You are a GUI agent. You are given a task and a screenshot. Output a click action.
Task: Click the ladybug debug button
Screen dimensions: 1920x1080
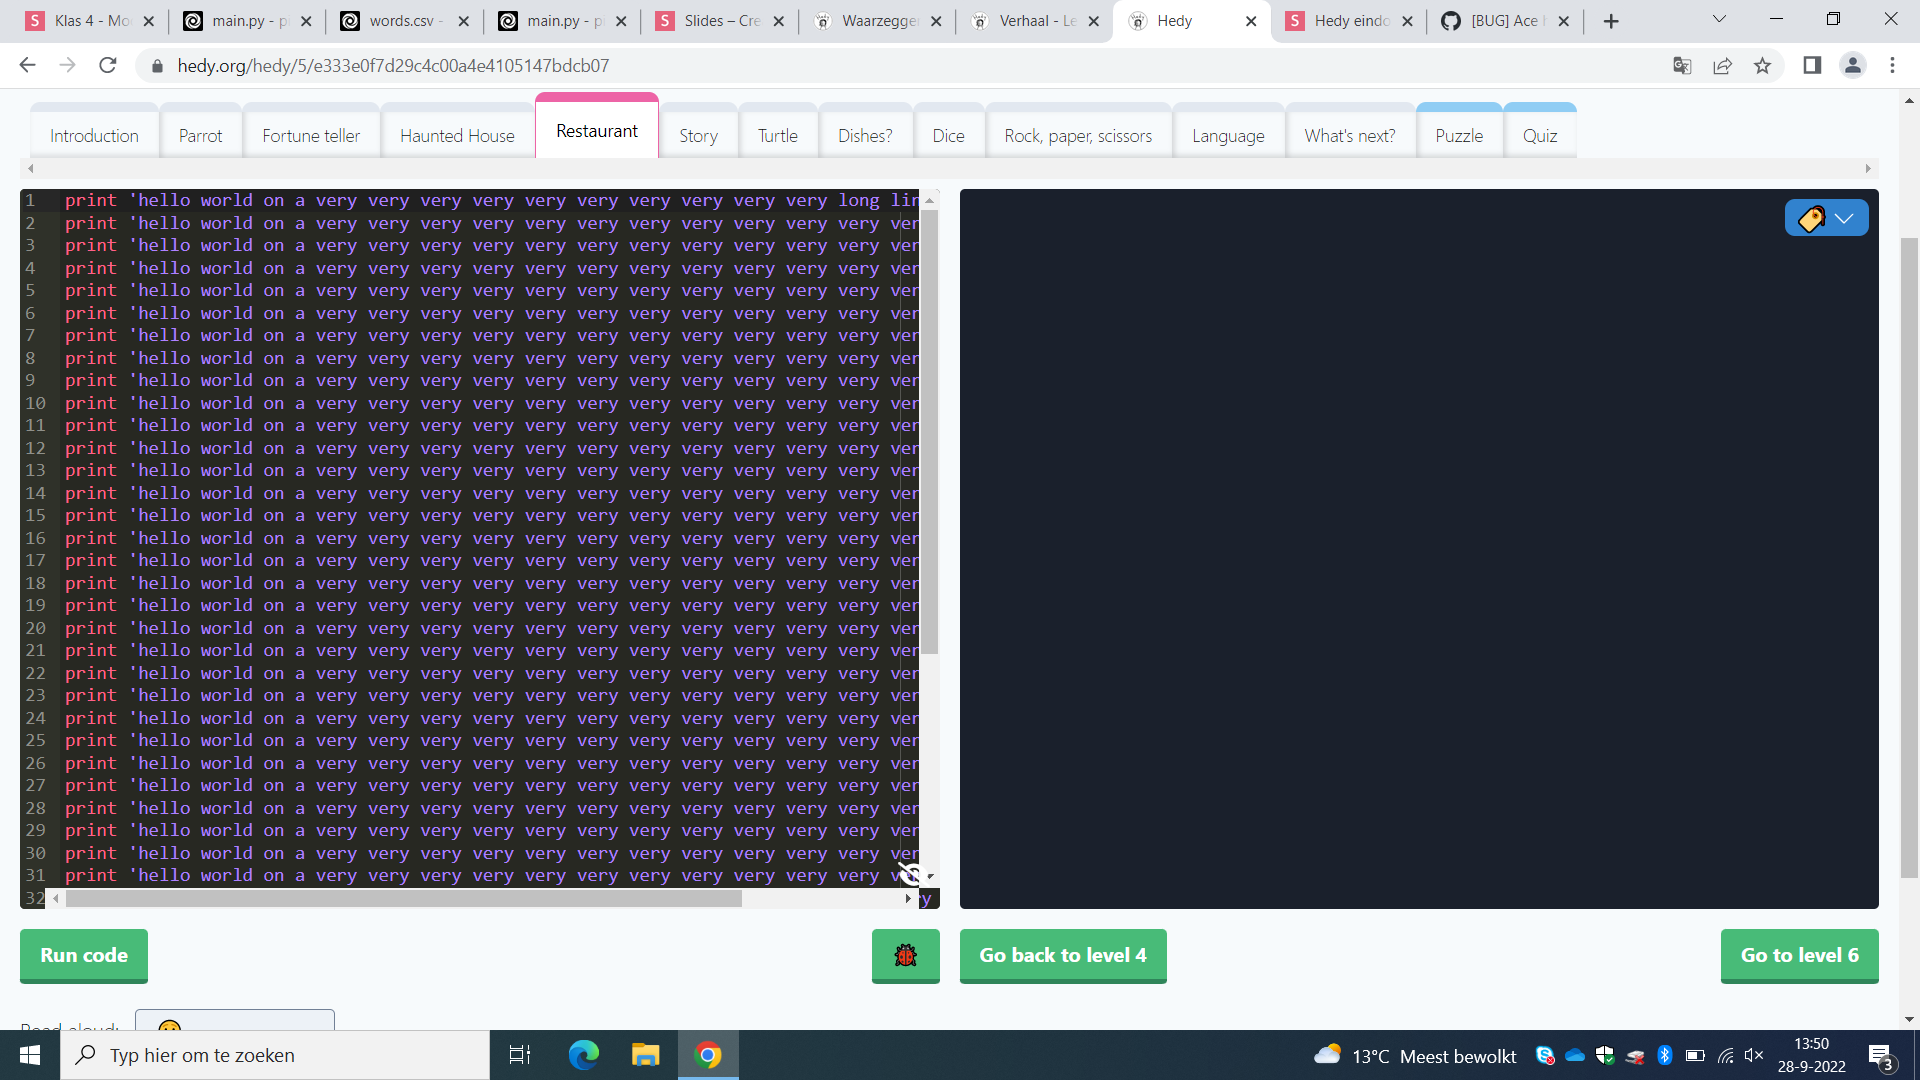(905, 956)
